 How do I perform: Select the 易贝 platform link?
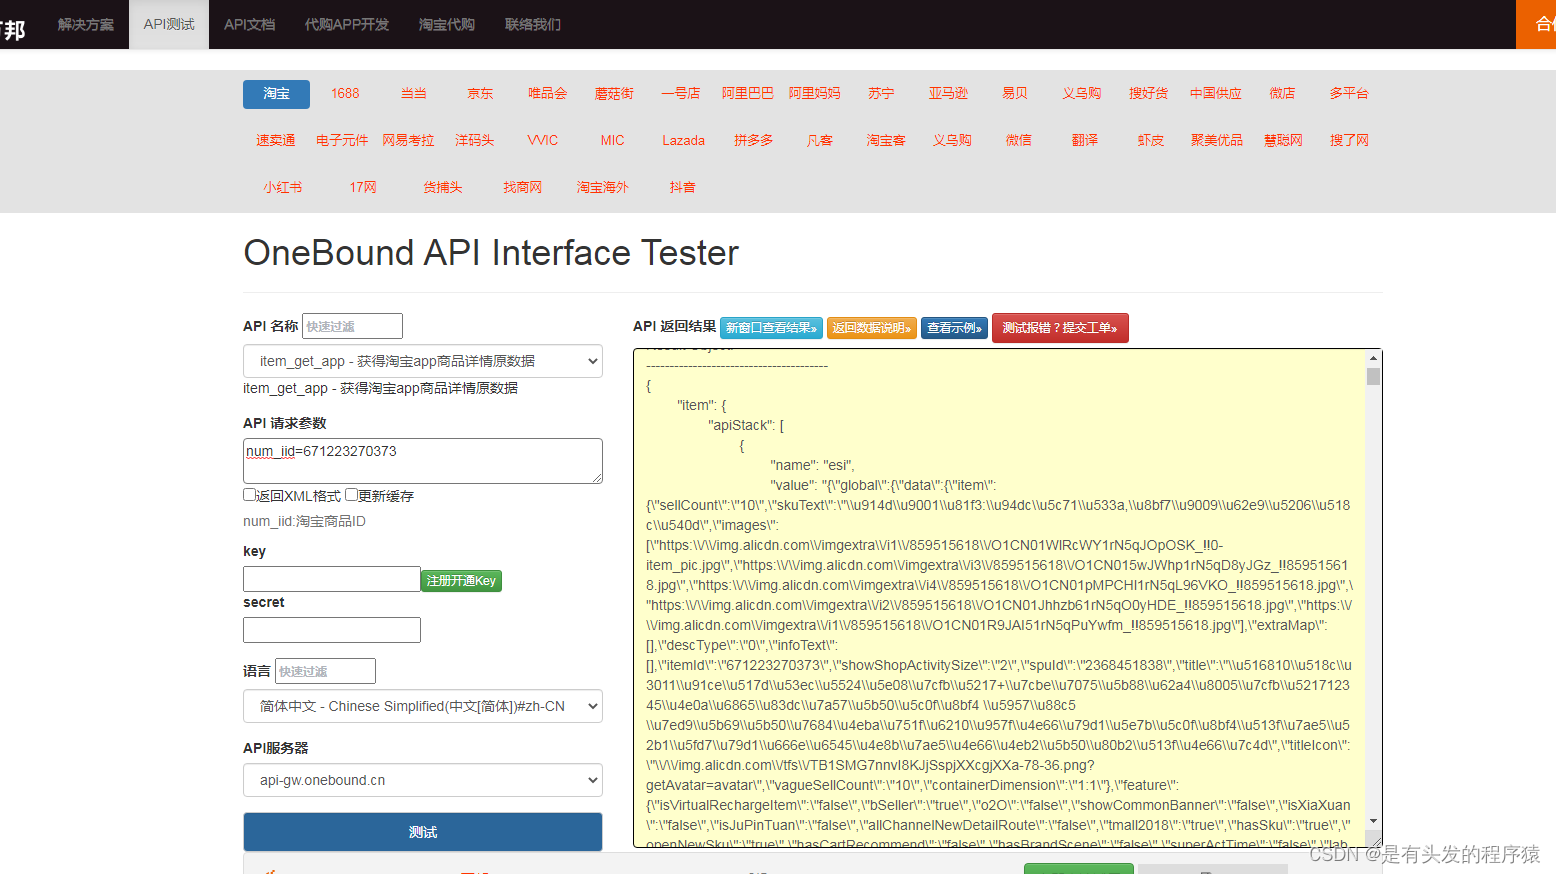pyautogui.click(x=1015, y=94)
